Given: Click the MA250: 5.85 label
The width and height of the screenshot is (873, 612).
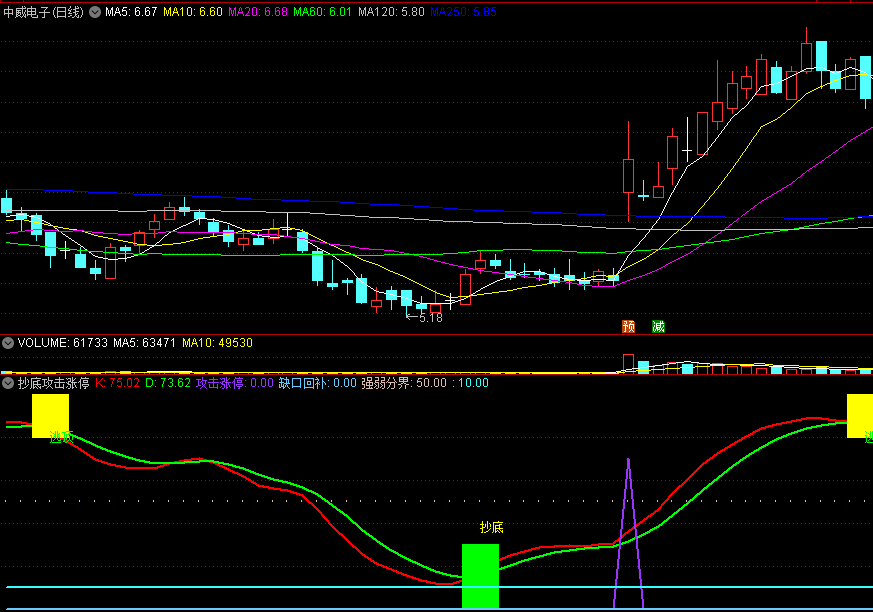Looking at the screenshot, I should [463, 12].
